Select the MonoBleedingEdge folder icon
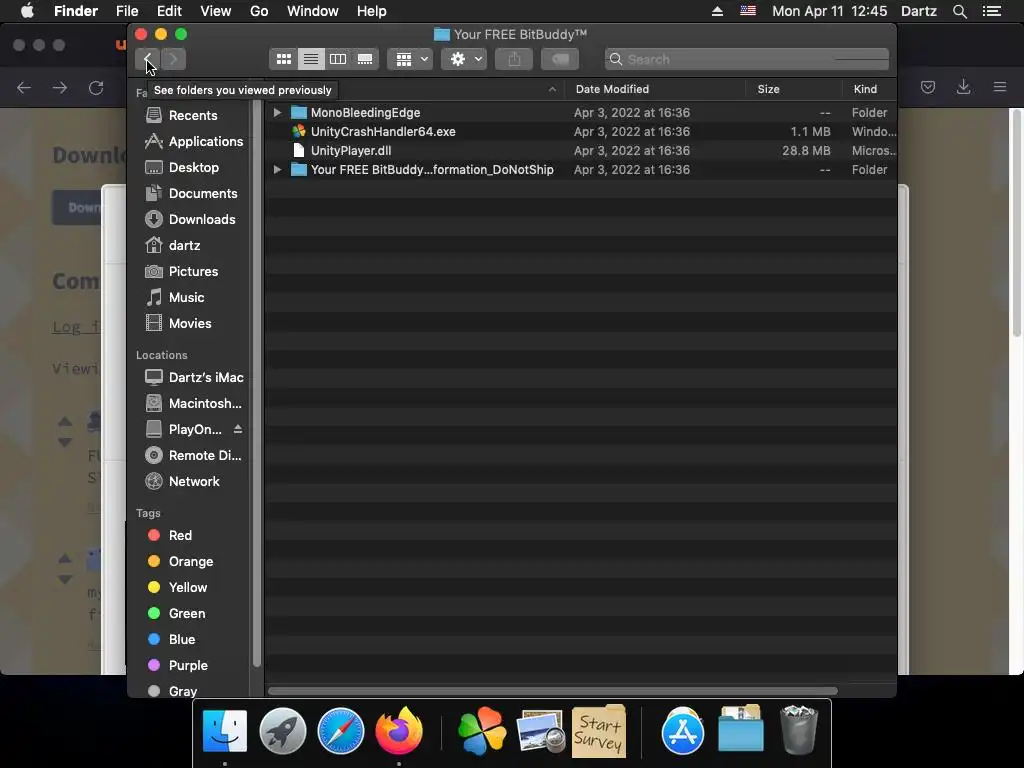1024x768 pixels. 298,112
